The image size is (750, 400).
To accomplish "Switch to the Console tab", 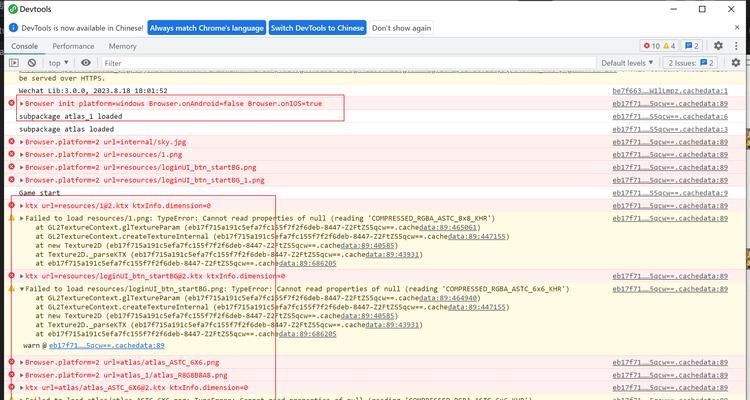I will coord(24,46).
